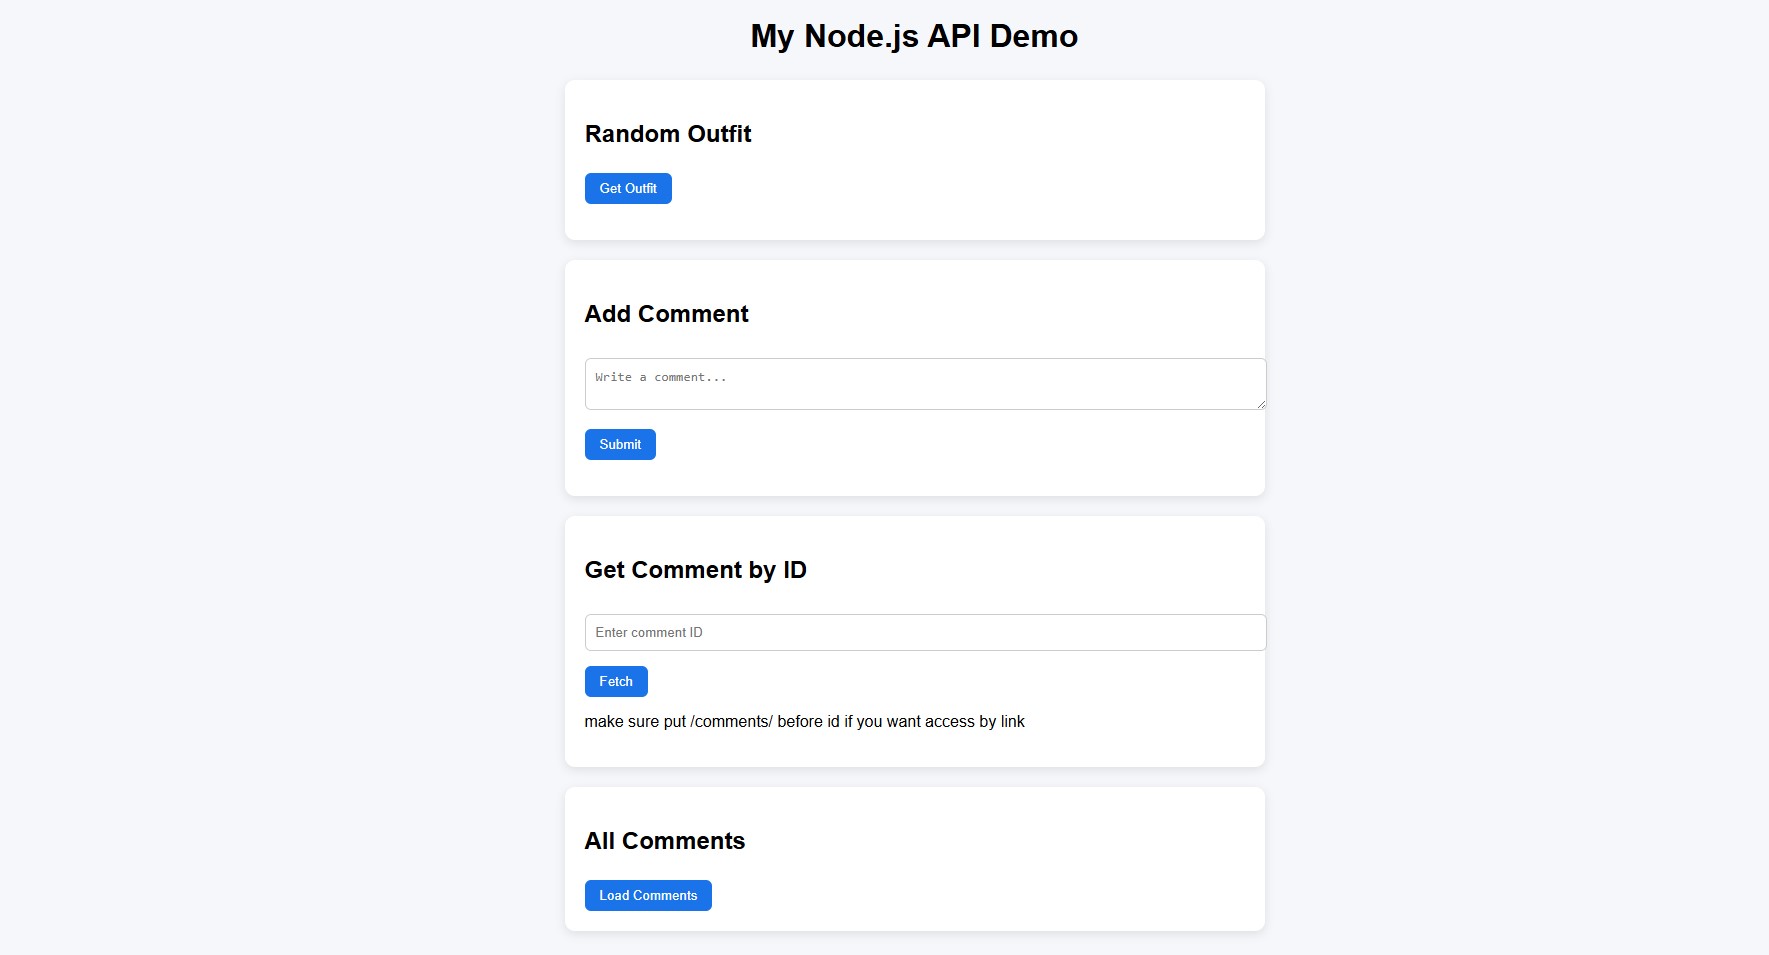Click the word "Demo" in the page title
The image size is (1769, 955).
(1034, 36)
